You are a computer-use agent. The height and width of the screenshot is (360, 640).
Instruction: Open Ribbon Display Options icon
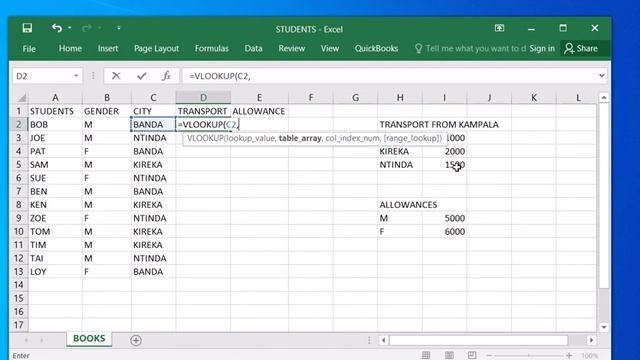pyautogui.click(x=499, y=28)
